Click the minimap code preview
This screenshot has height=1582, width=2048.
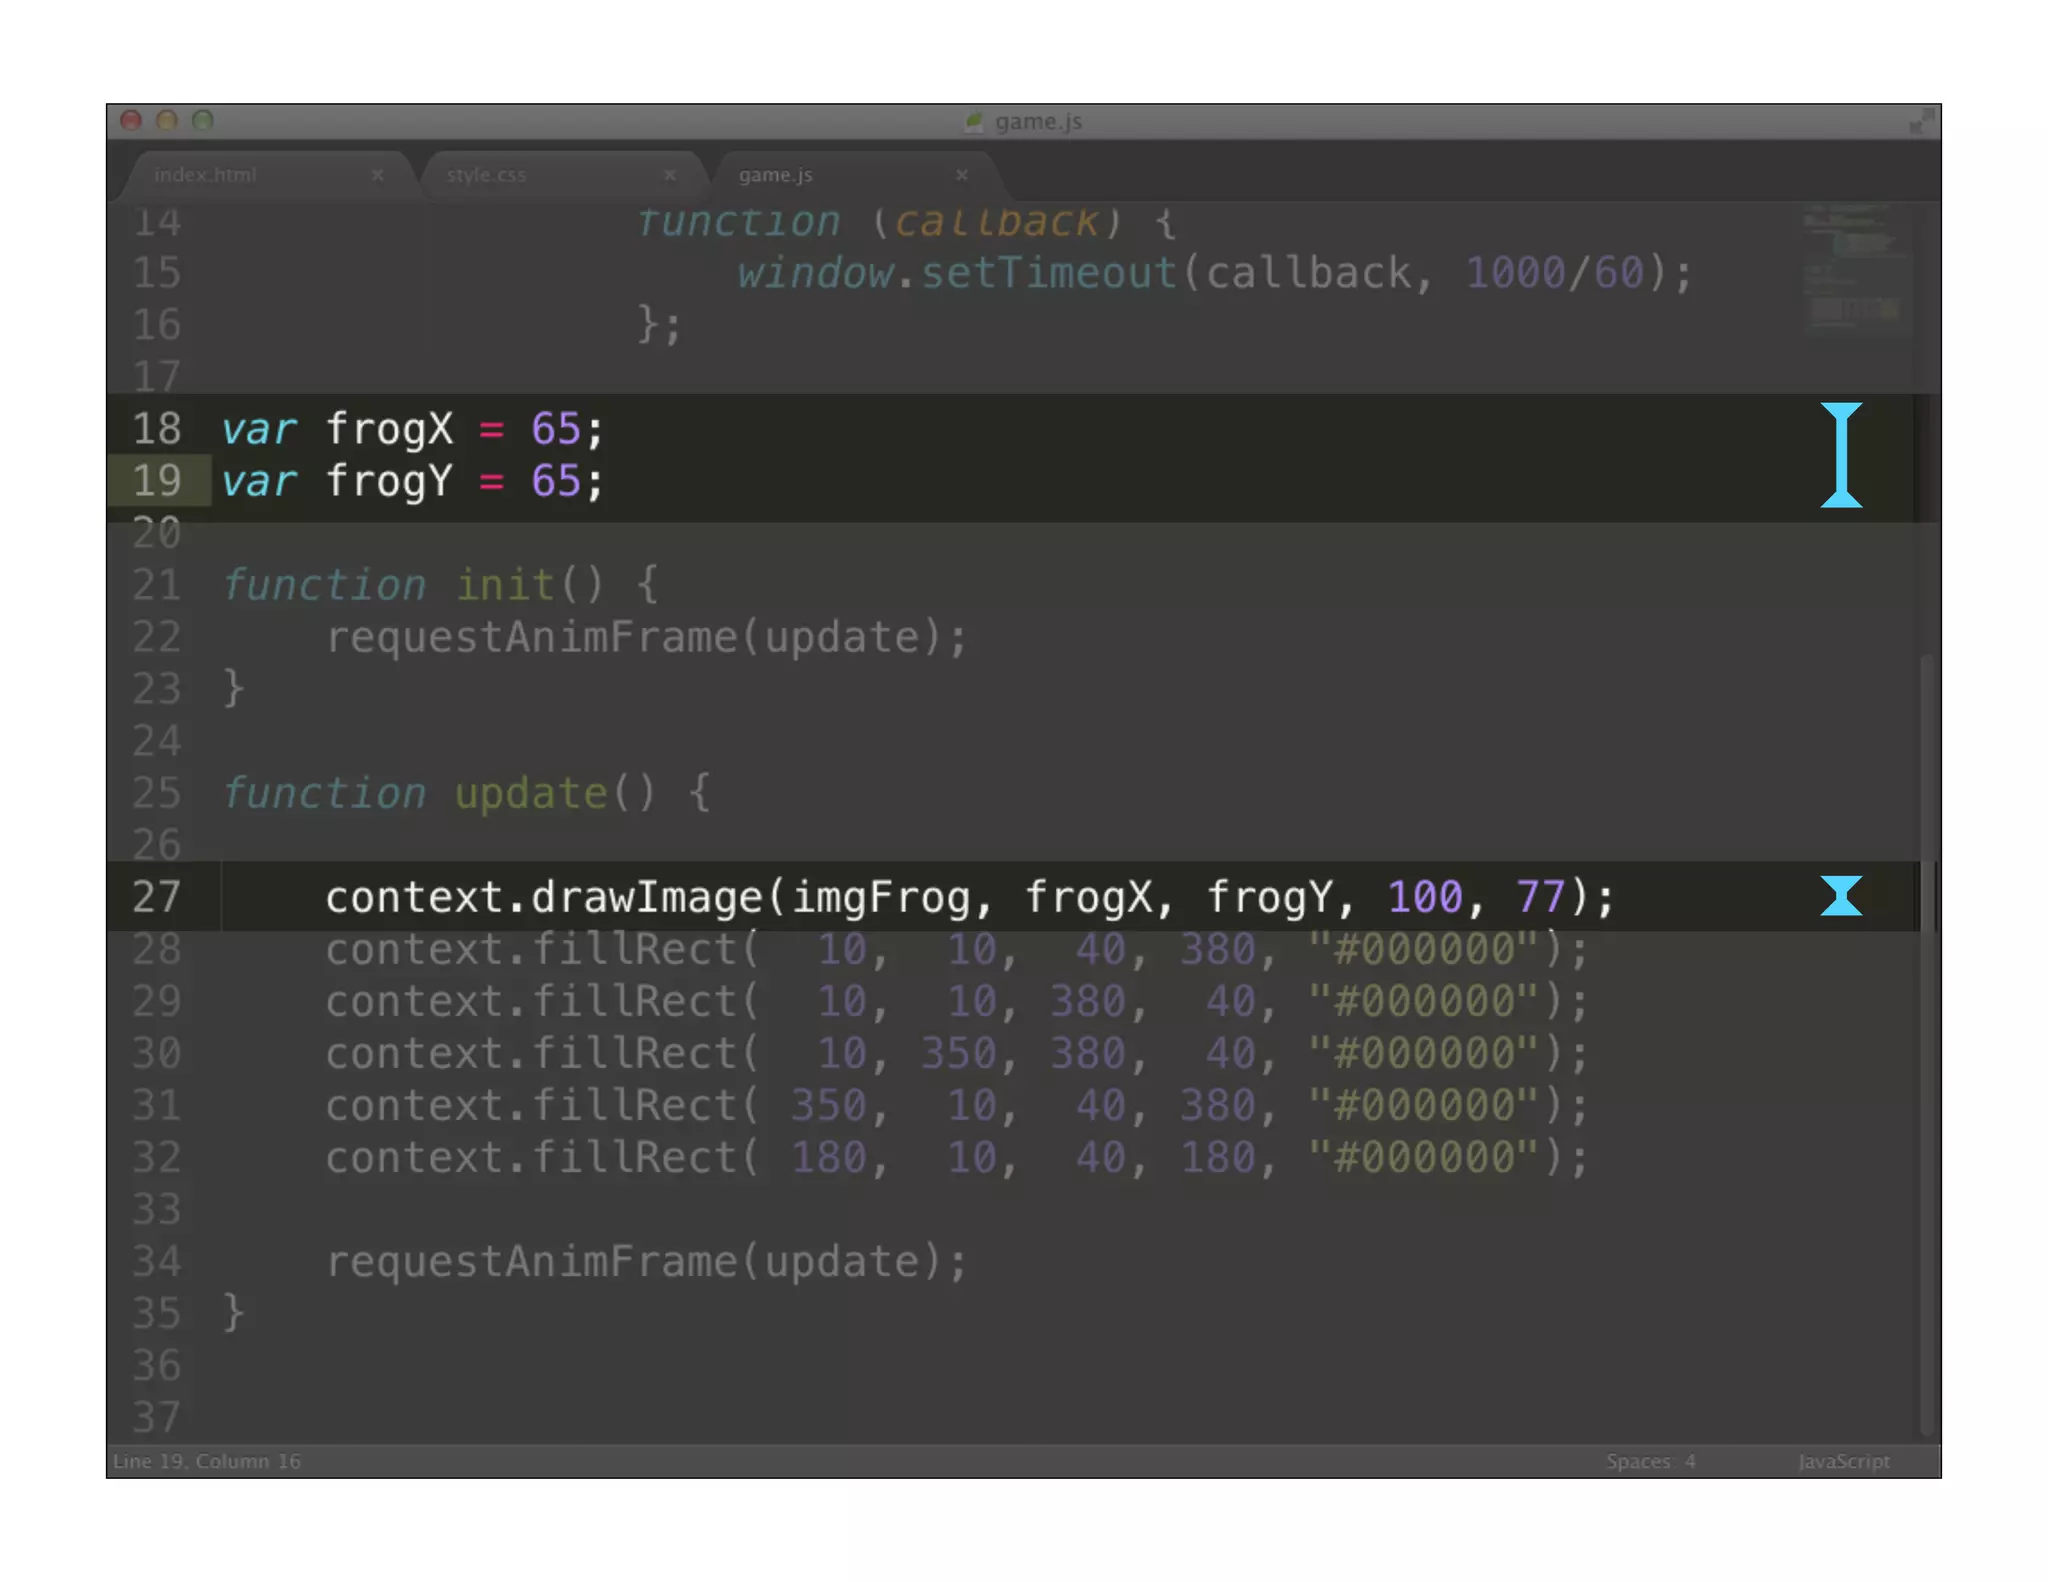pyautogui.click(x=1855, y=270)
